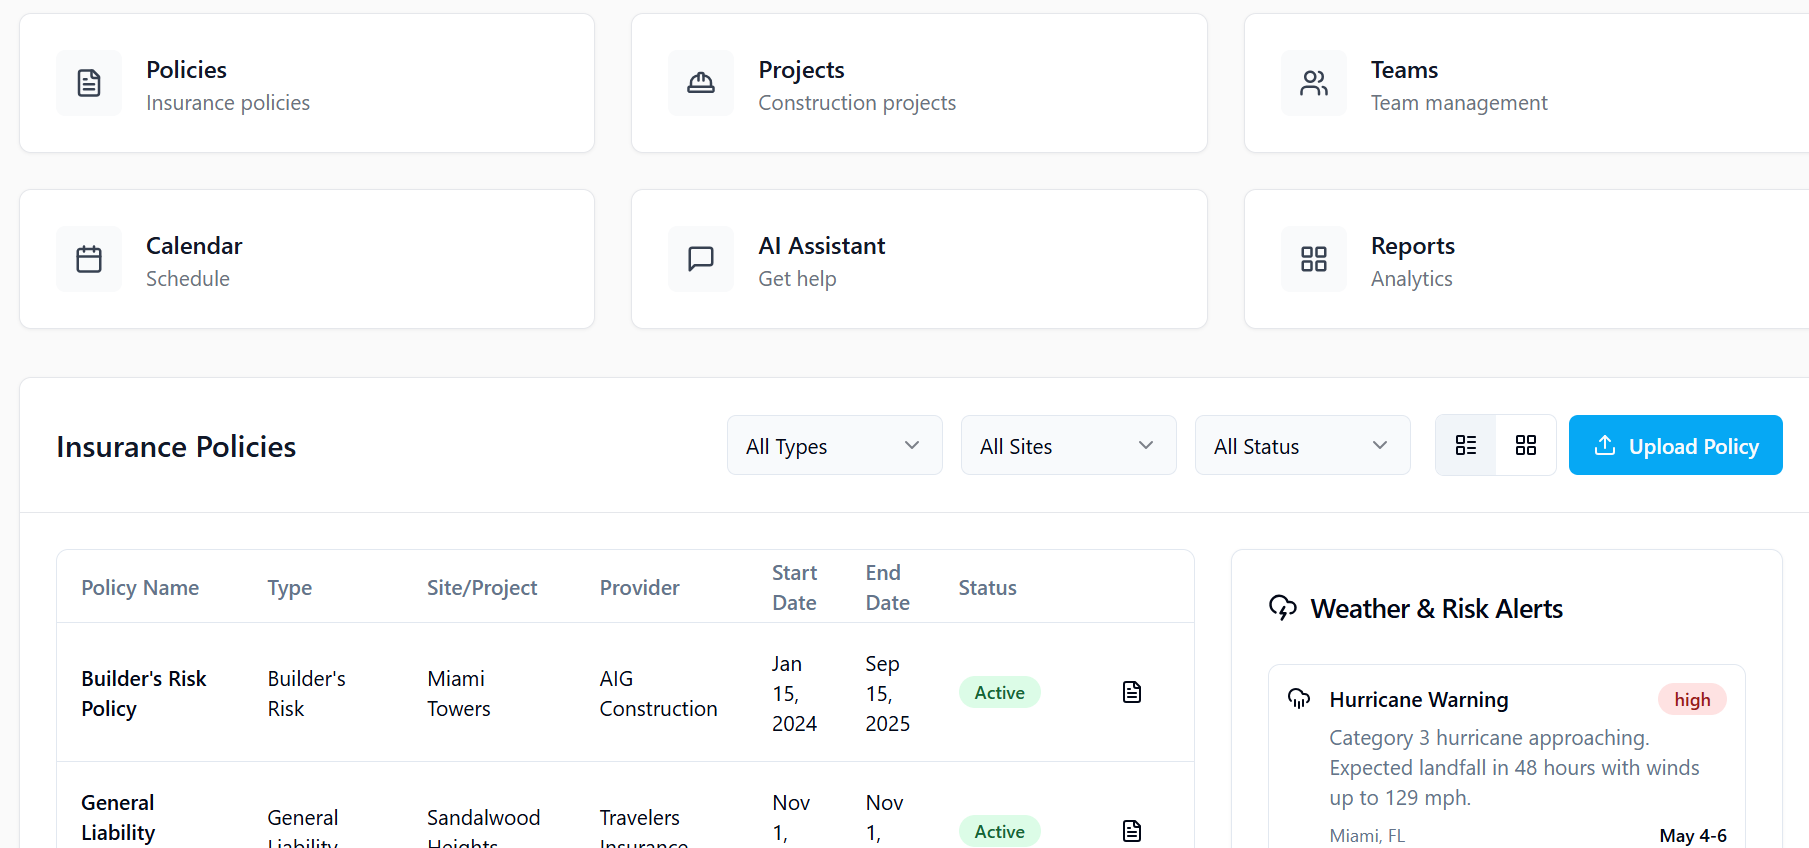Viewport: 1809px width, 848px height.
Task: Click the Upload Policy button
Action: click(x=1676, y=445)
